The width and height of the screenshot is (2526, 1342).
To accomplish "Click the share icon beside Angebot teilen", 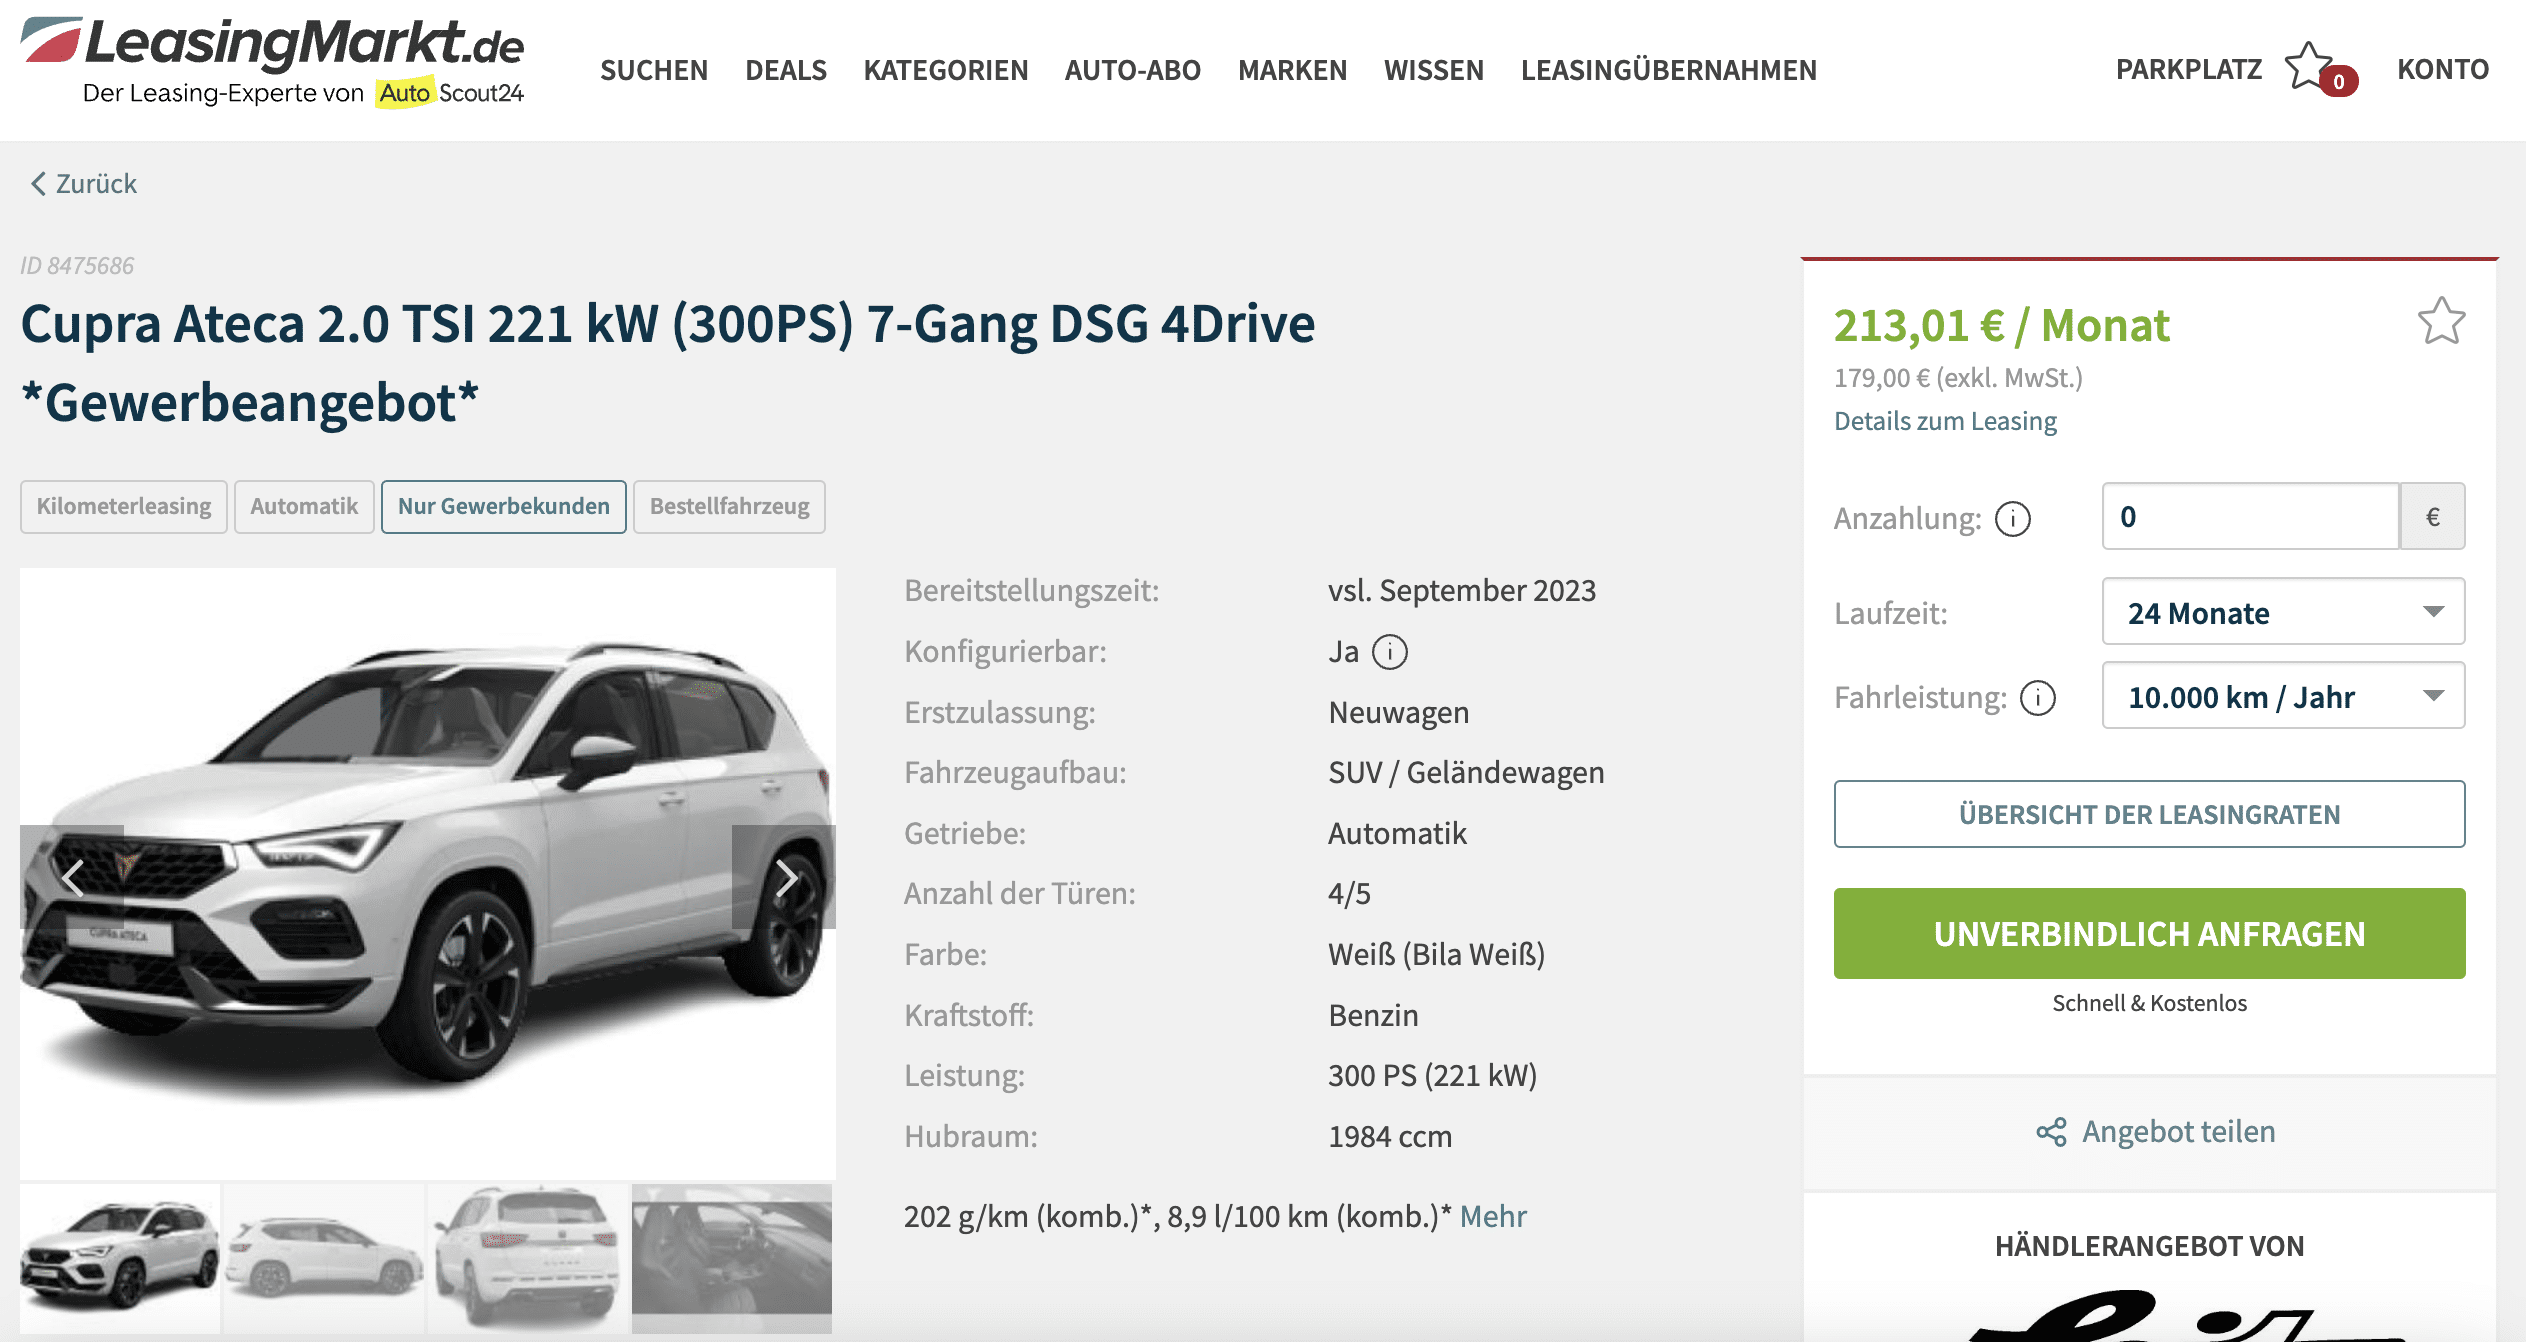I will pyautogui.click(x=2051, y=1132).
